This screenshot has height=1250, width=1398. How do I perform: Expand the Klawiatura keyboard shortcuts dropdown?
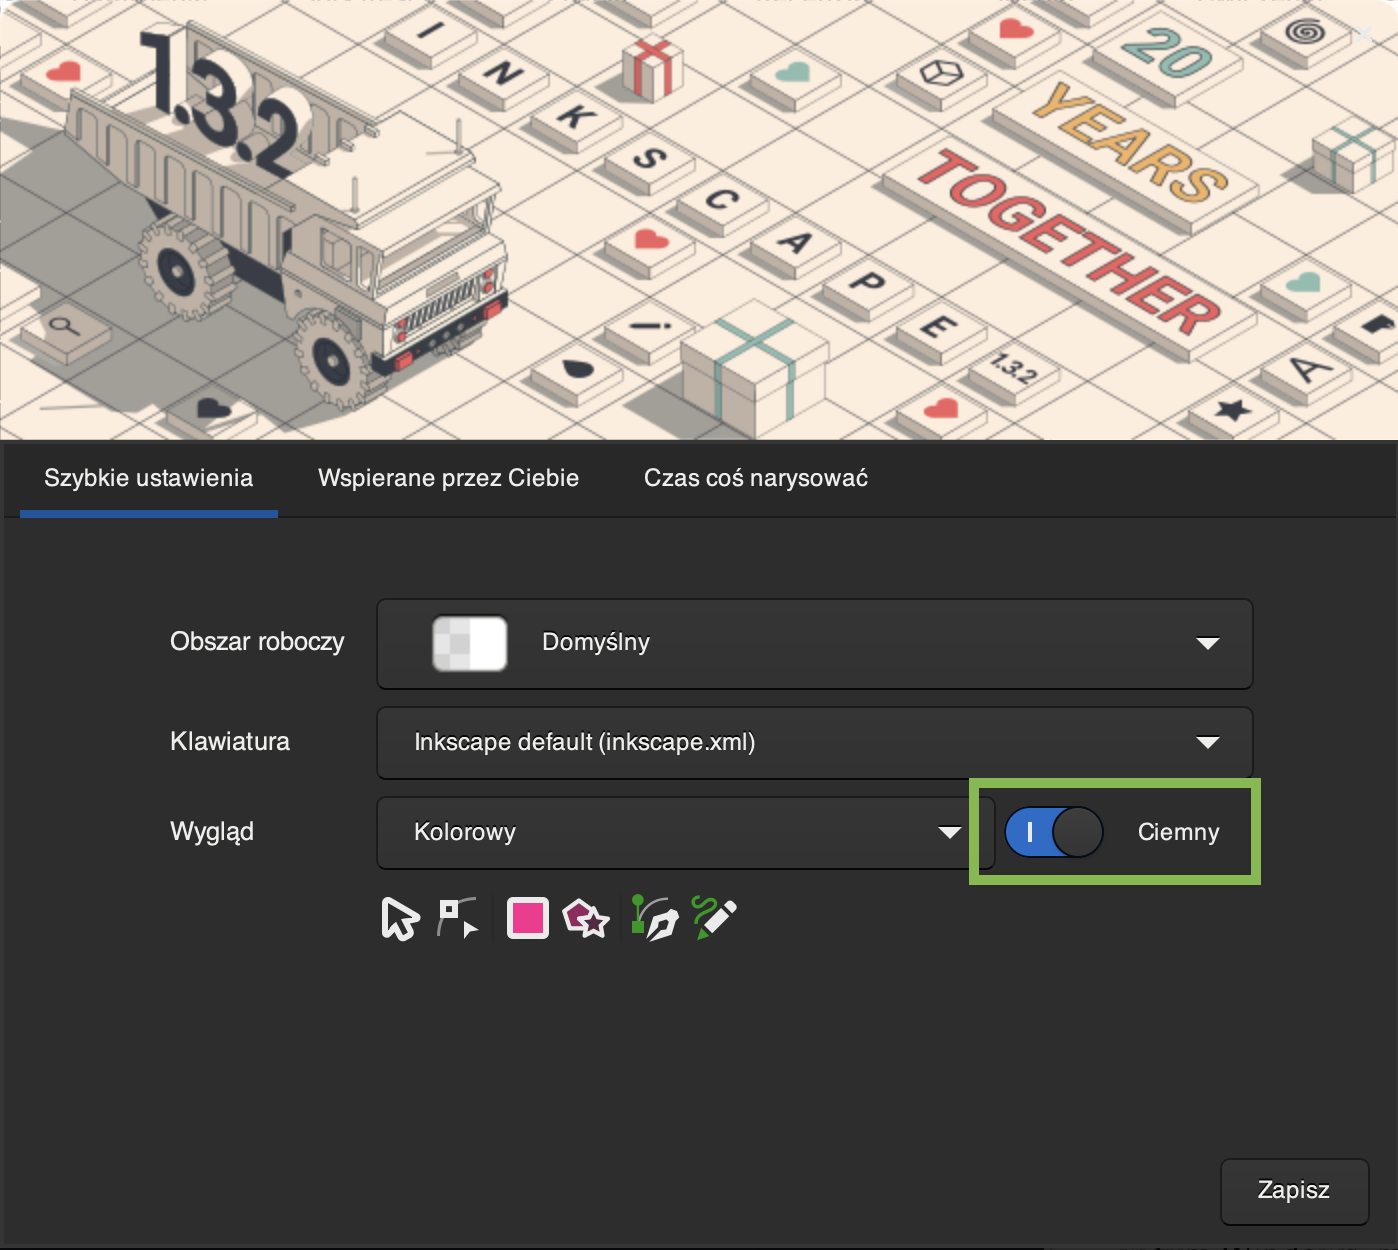(814, 743)
